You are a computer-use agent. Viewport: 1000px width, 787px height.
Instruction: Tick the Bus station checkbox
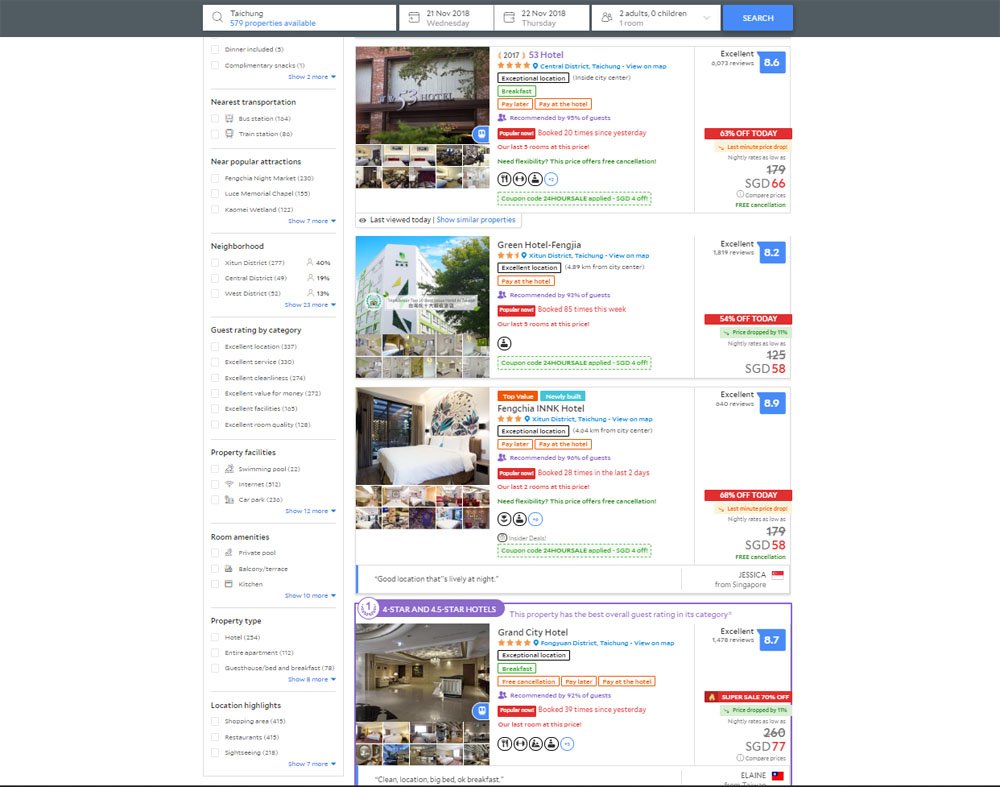tap(215, 119)
